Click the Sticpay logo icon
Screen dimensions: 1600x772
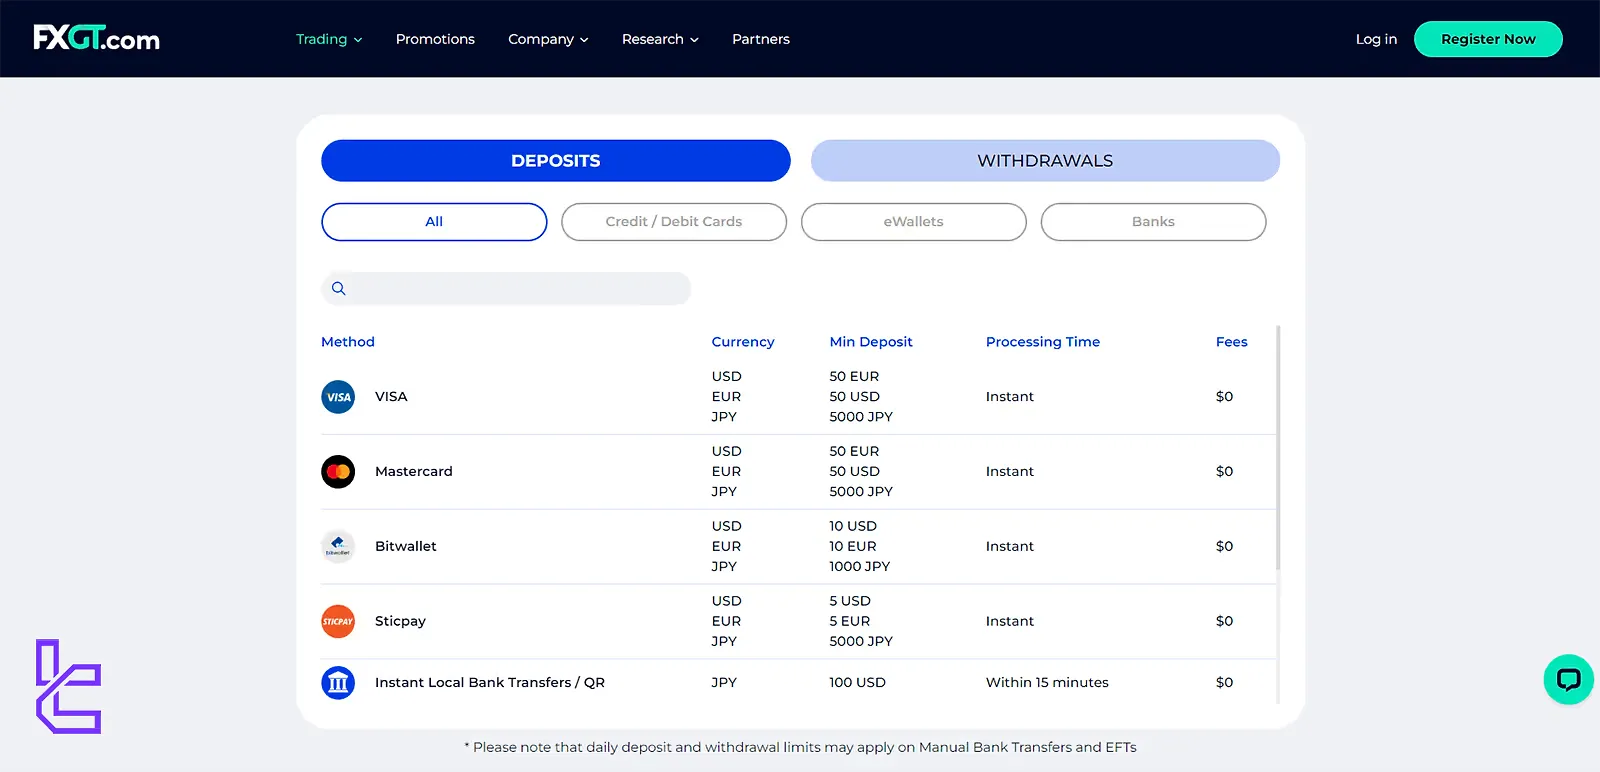click(338, 622)
